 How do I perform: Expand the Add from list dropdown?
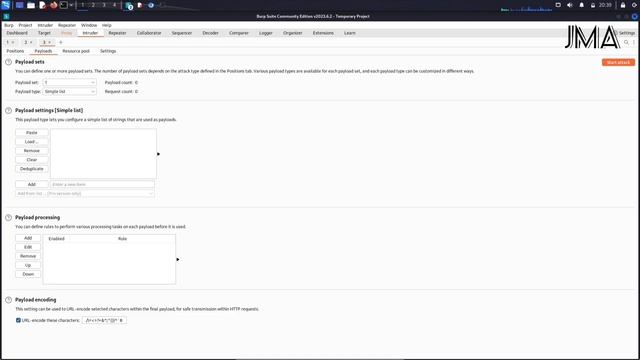click(85, 193)
